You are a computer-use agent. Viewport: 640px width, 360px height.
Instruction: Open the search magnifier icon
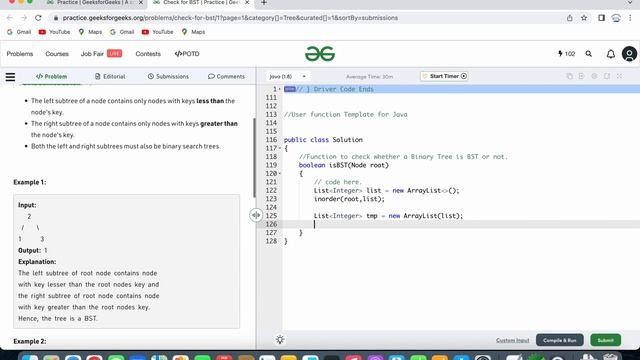pos(589,53)
